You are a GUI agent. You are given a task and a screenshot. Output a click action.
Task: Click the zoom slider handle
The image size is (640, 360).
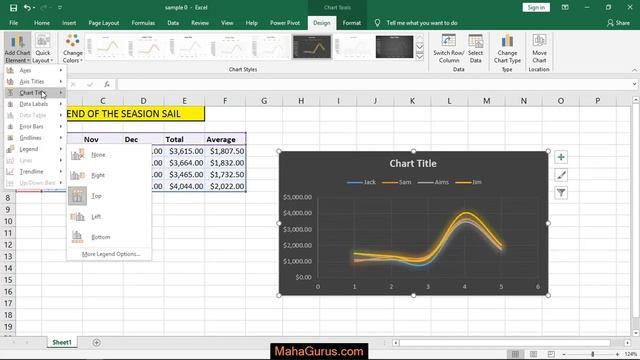click(x=593, y=354)
